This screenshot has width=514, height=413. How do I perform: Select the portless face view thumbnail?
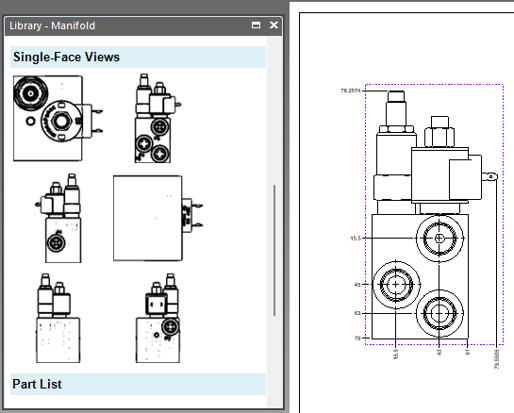(58, 318)
